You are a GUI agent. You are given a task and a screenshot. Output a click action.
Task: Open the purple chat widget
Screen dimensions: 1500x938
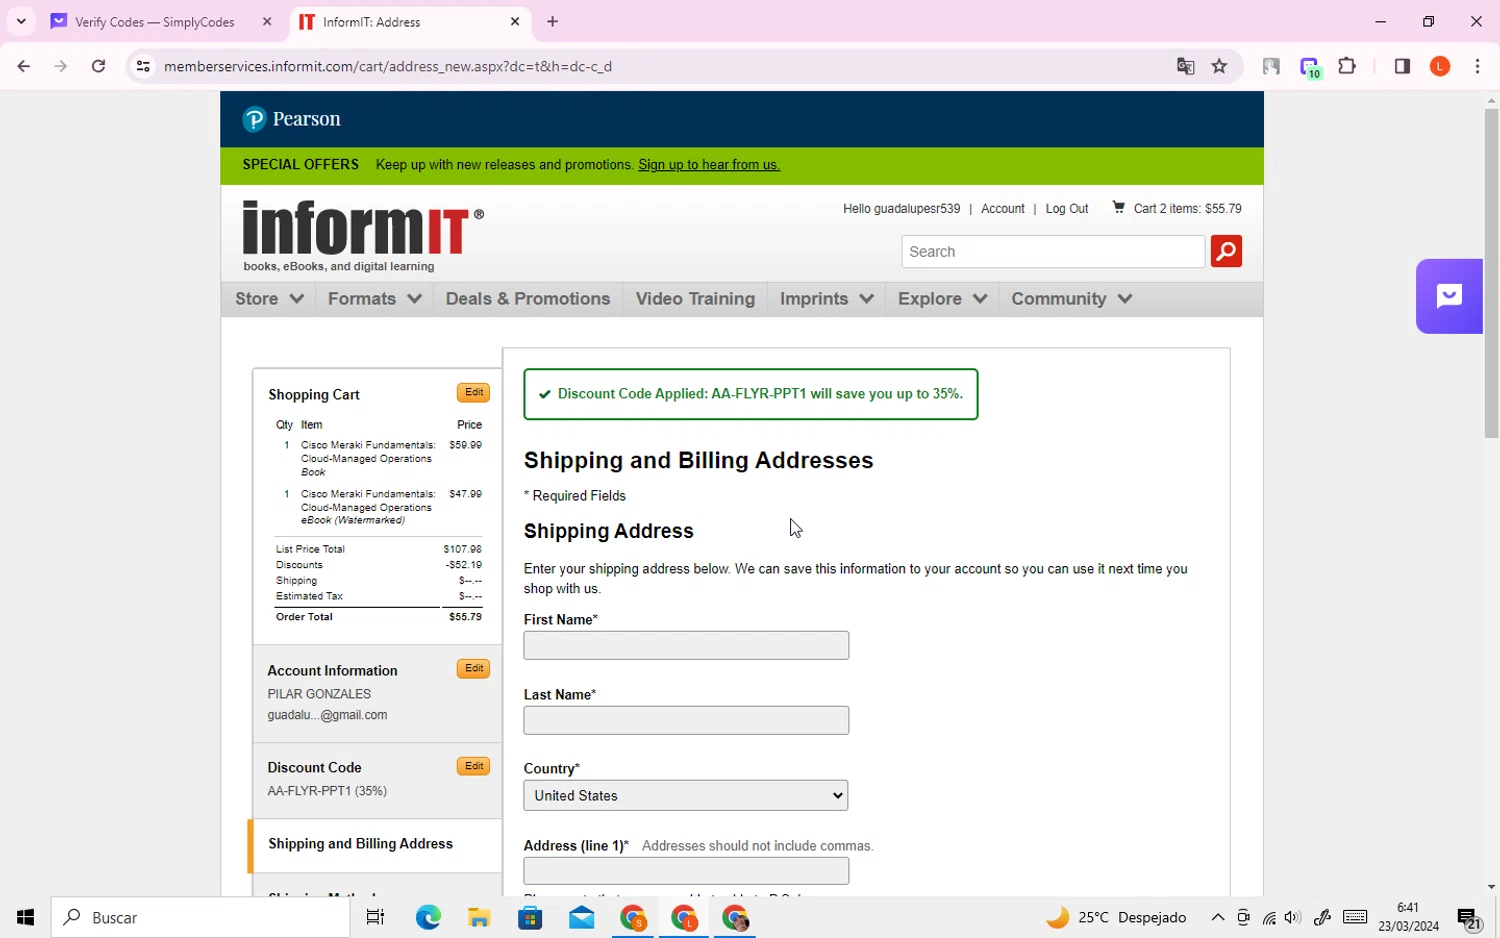[1449, 296]
